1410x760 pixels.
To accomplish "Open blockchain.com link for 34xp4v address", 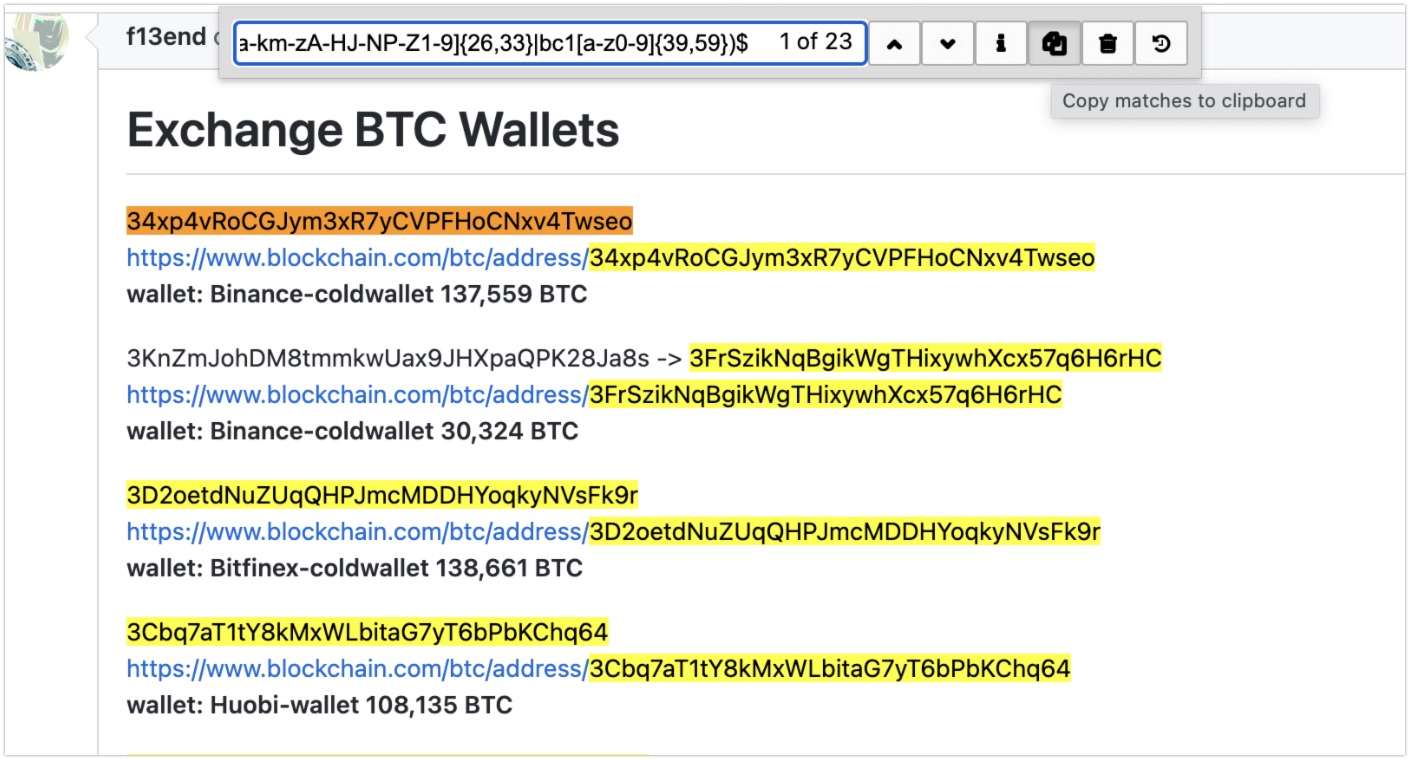I will click(610, 258).
